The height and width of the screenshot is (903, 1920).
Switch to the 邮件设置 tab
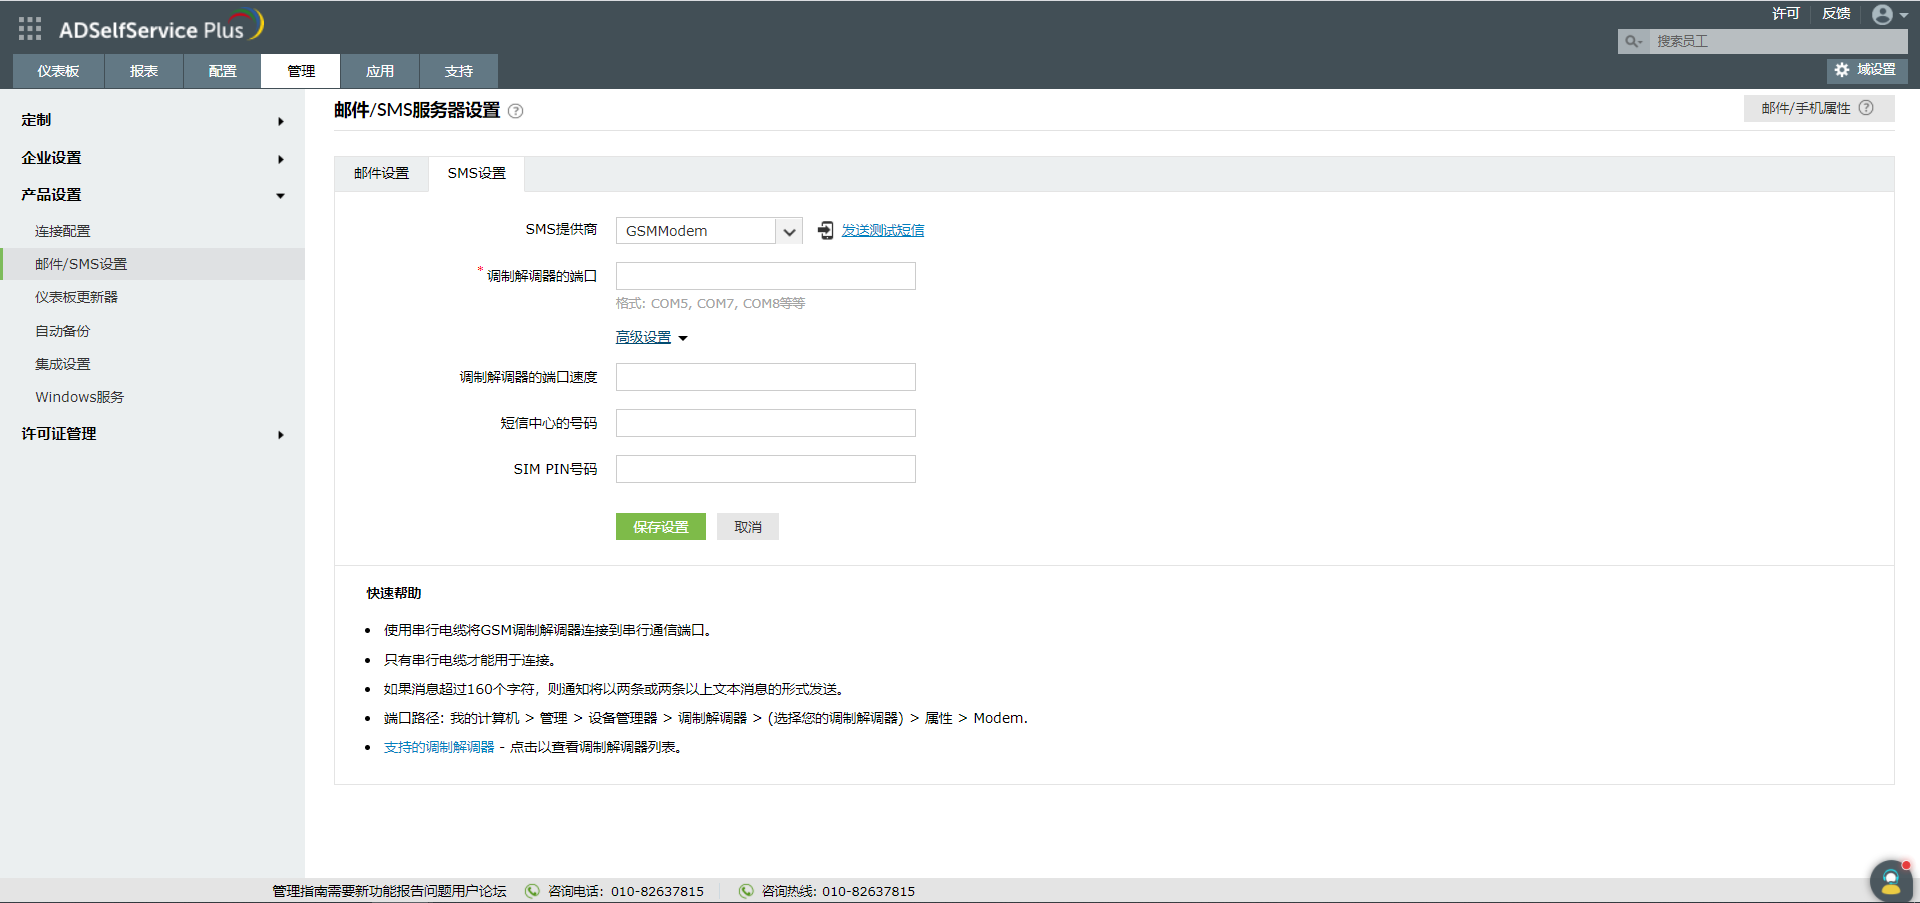381,173
